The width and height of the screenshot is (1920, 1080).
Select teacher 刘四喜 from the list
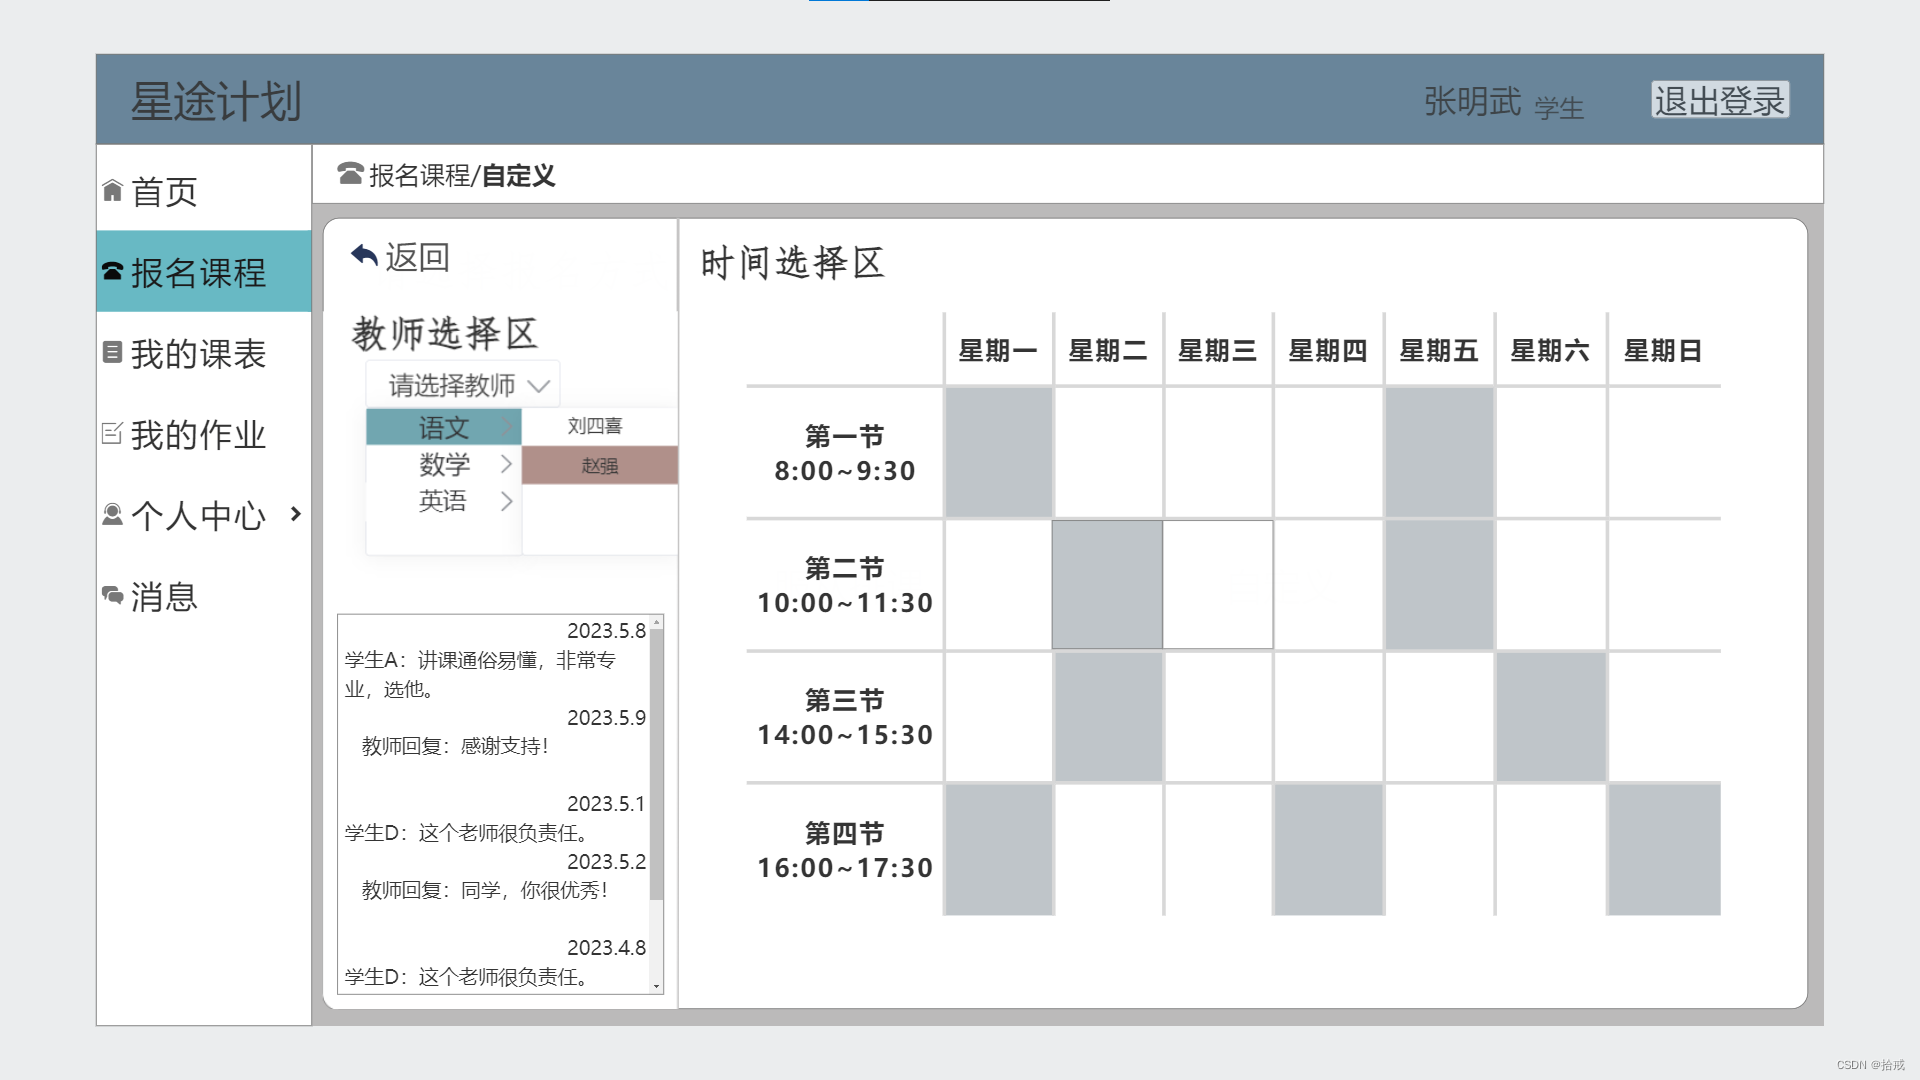click(x=596, y=426)
